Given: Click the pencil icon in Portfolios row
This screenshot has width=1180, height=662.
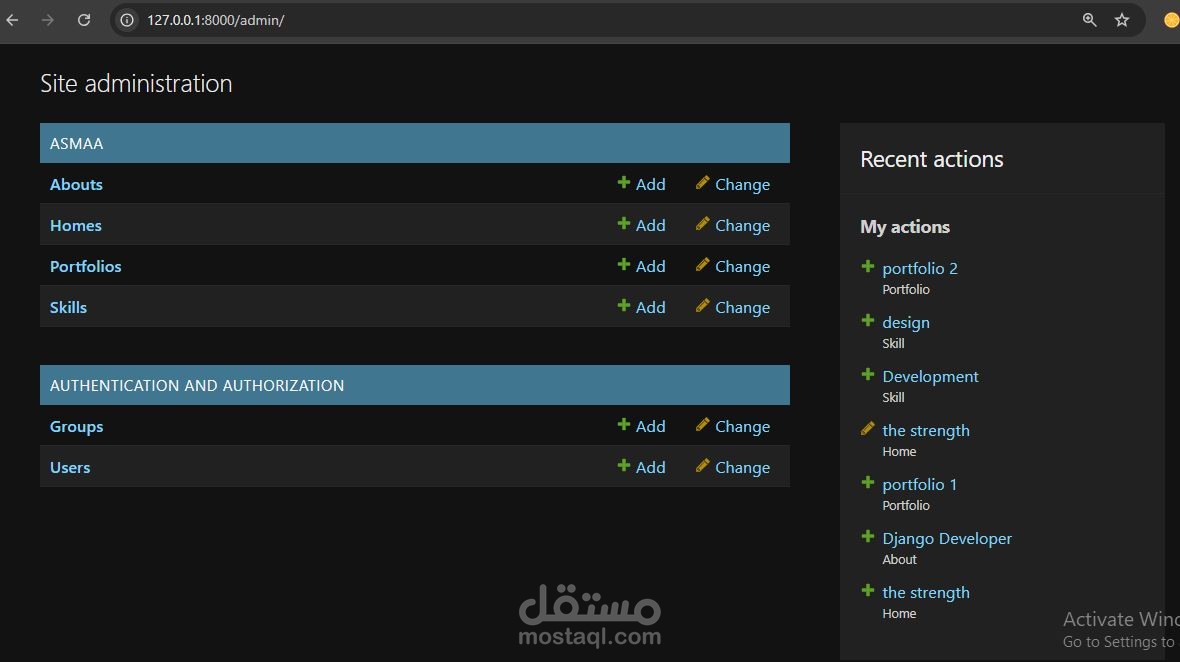Looking at the screenshot, I should pos(702,264).
